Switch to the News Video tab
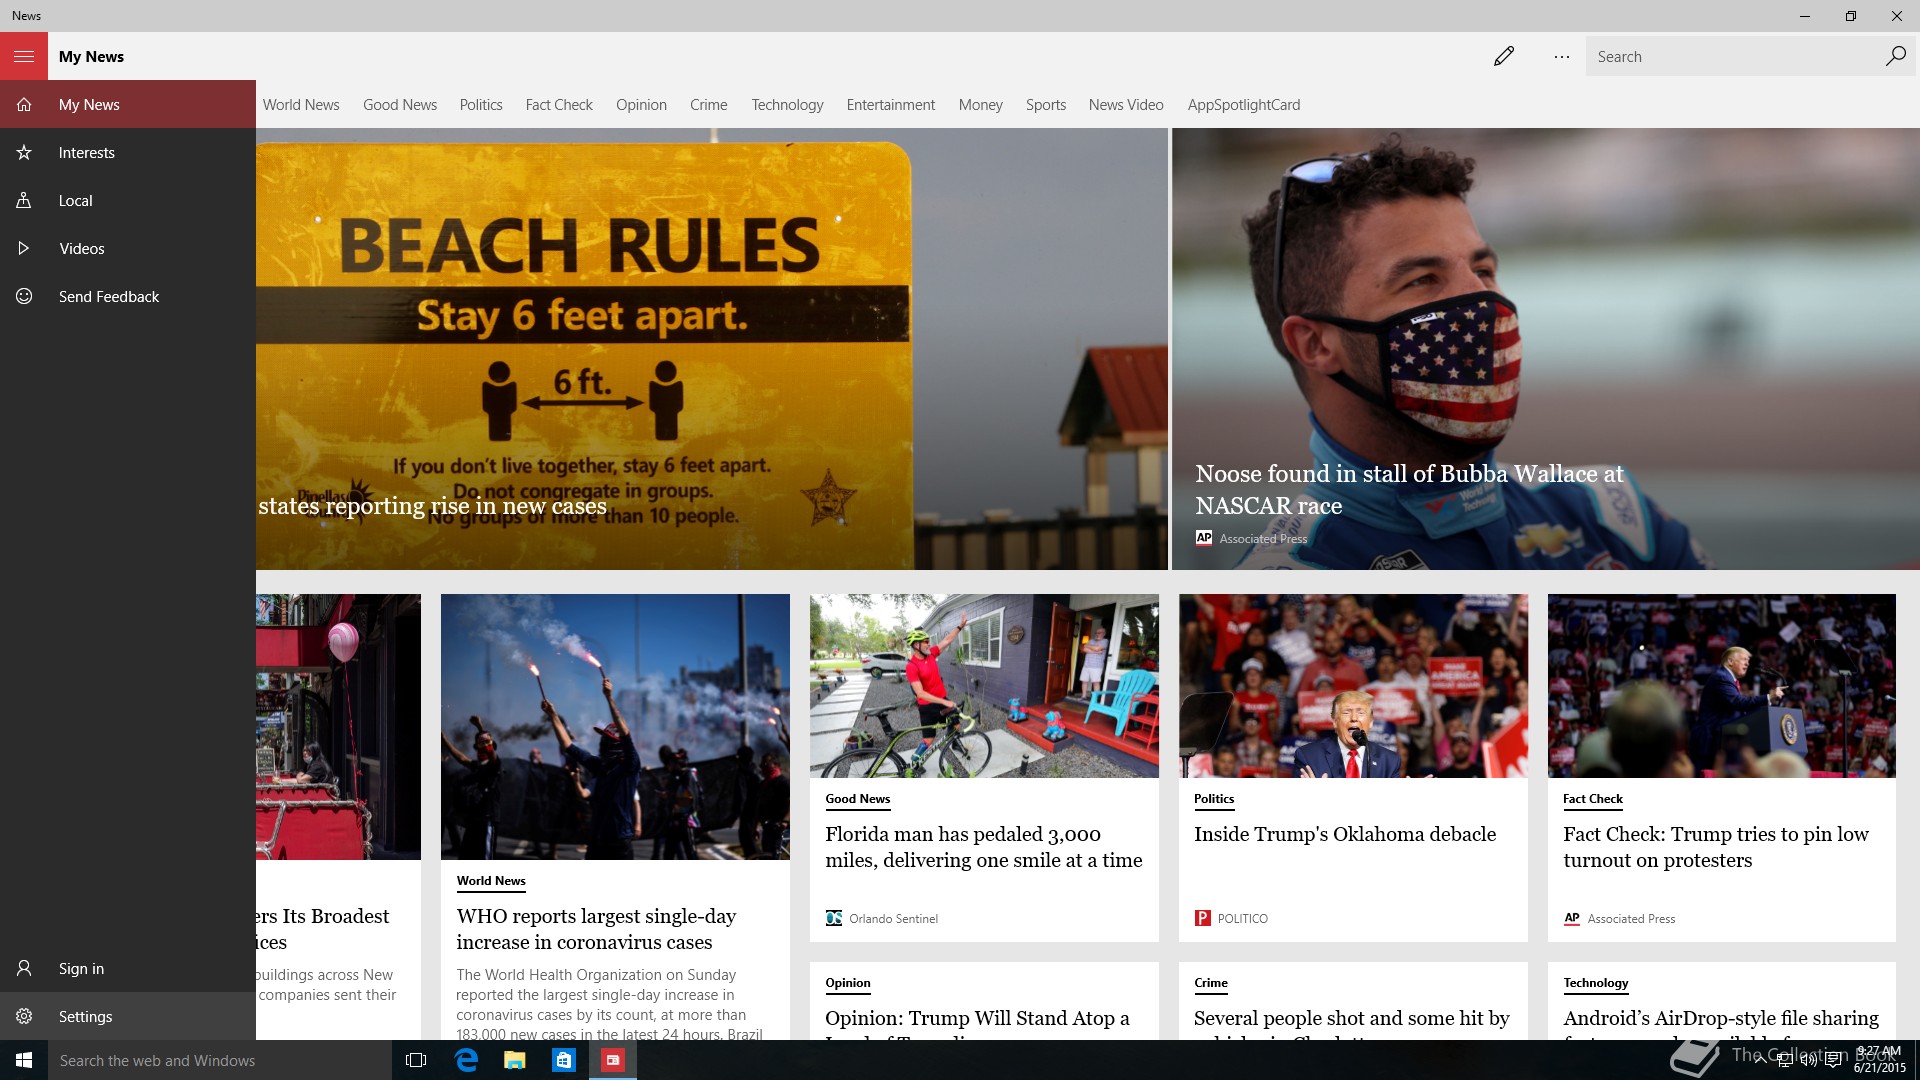The height and width of the screenshot is (1080, 1920). [x=1126, y=105]
